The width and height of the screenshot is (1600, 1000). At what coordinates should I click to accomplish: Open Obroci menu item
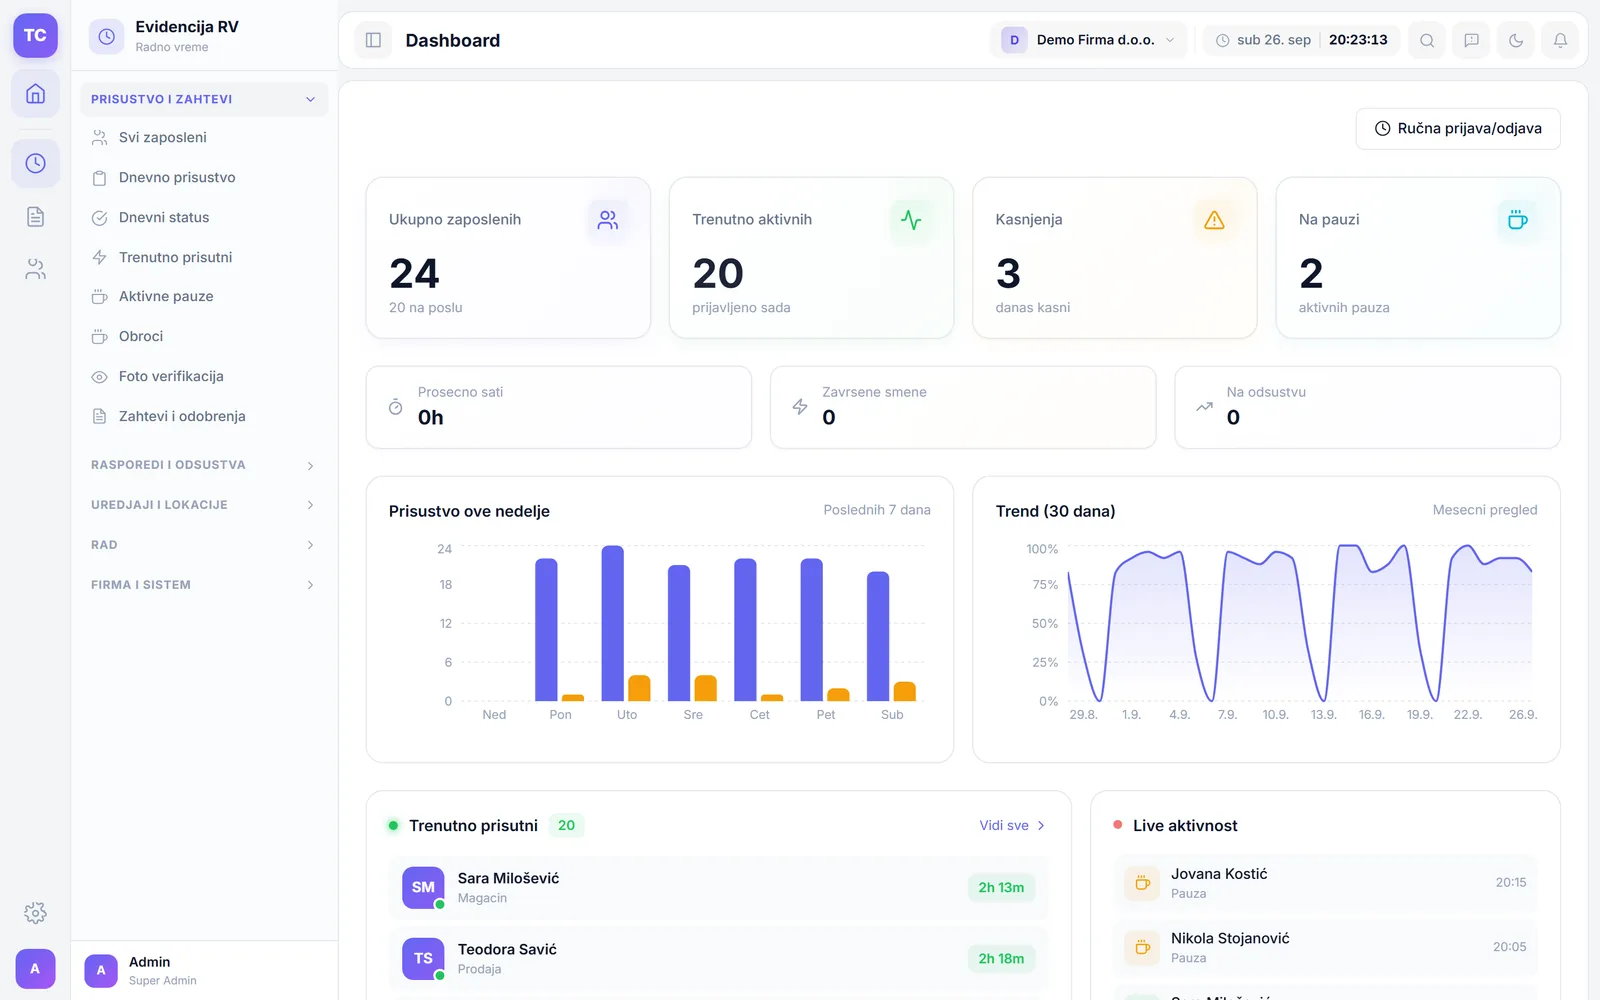[x=204, y=336]
